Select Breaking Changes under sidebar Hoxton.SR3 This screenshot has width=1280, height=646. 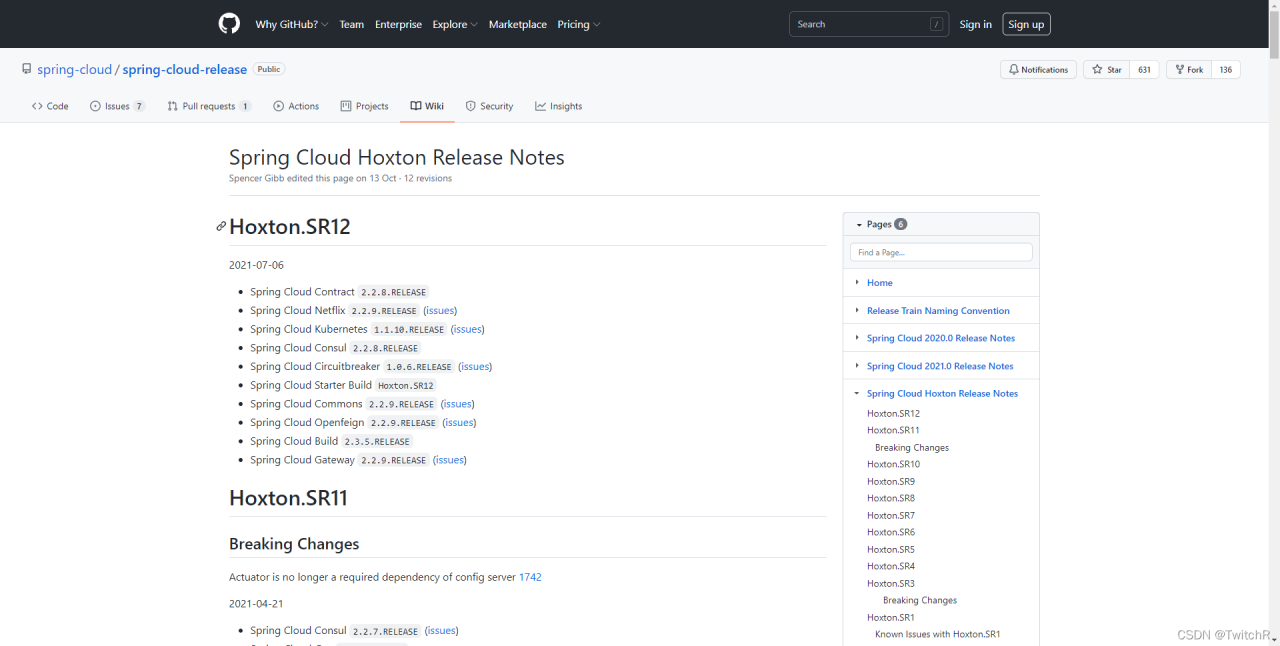[x=920, y=600]
